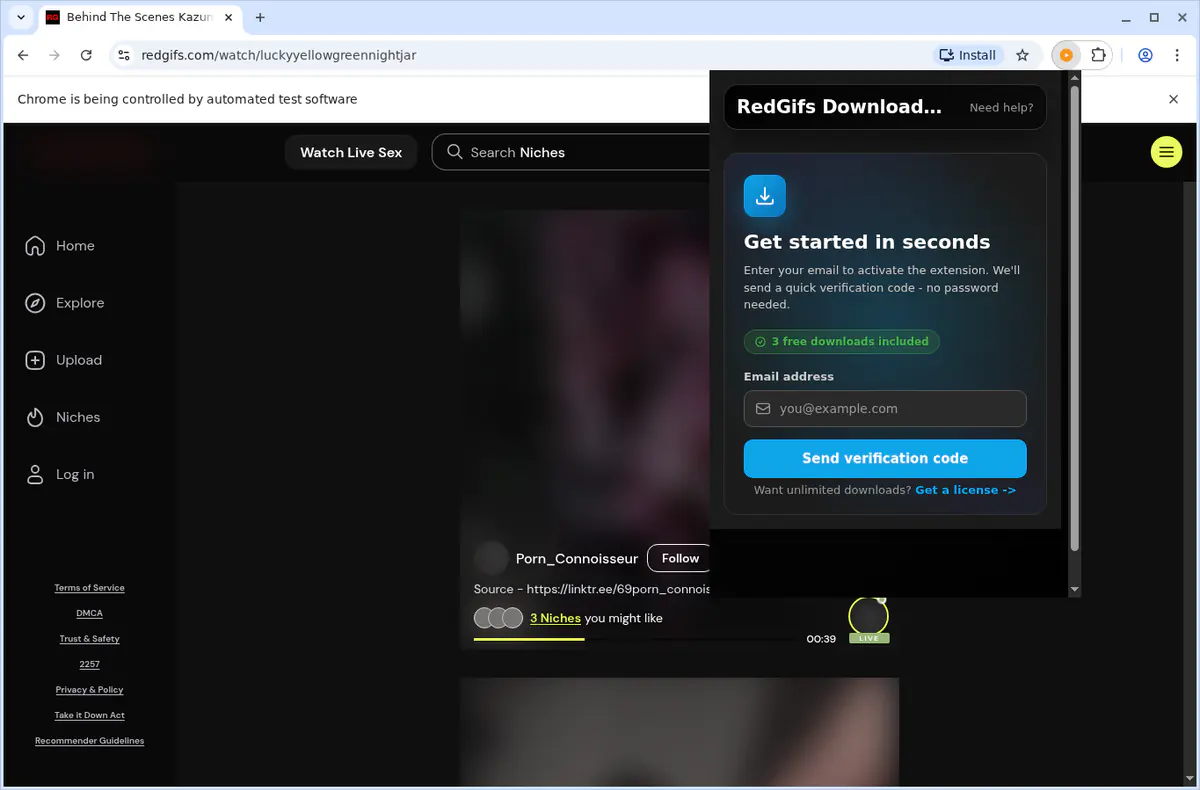The image size is (1200, 790).
Task: Follow Porn_Connoisseur
Action: coord(680,558)
